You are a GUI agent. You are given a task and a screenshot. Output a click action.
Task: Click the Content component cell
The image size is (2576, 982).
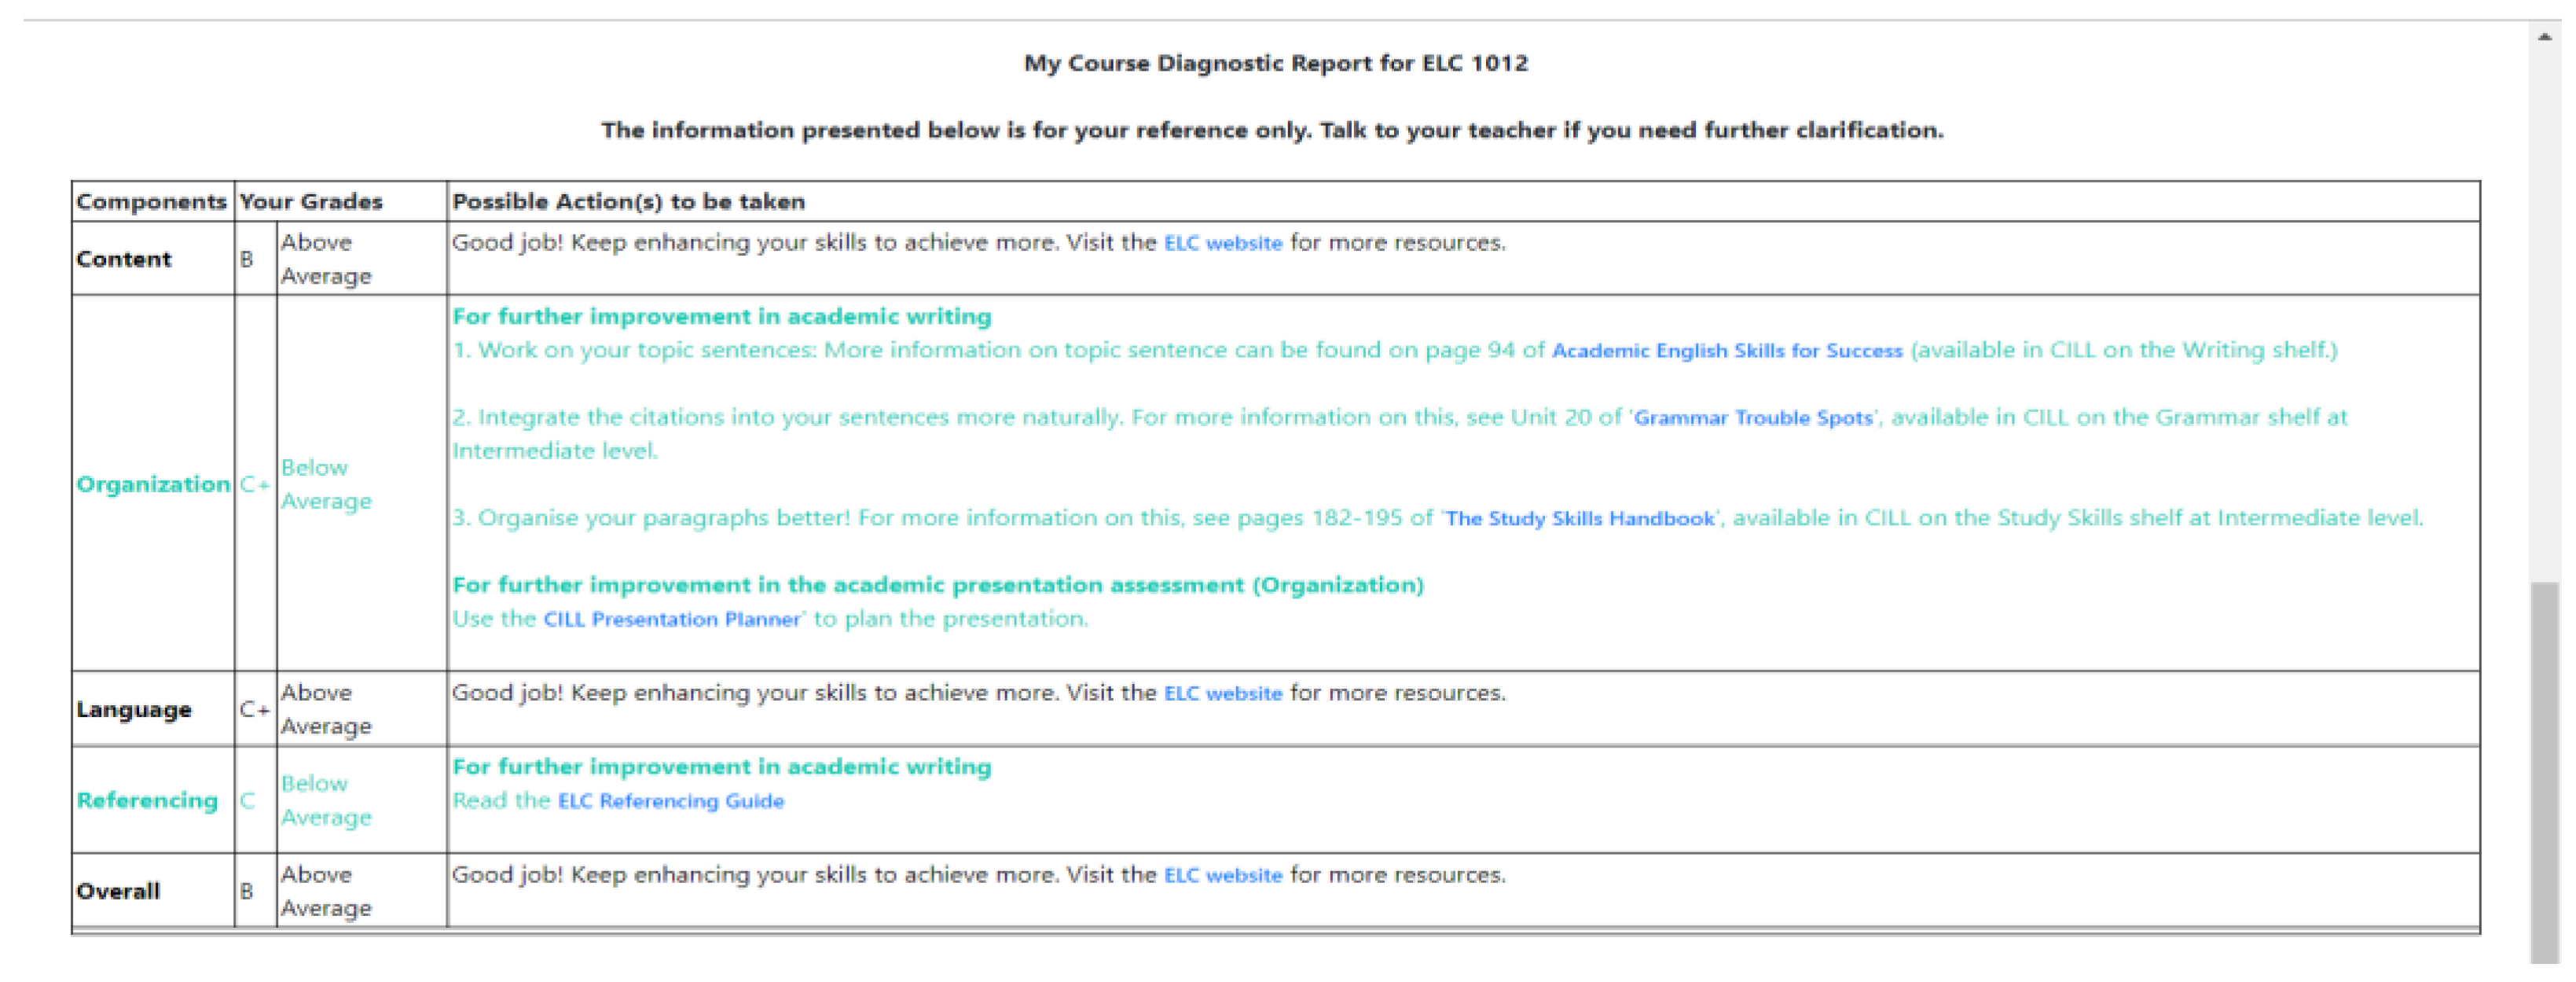point(124,259)
